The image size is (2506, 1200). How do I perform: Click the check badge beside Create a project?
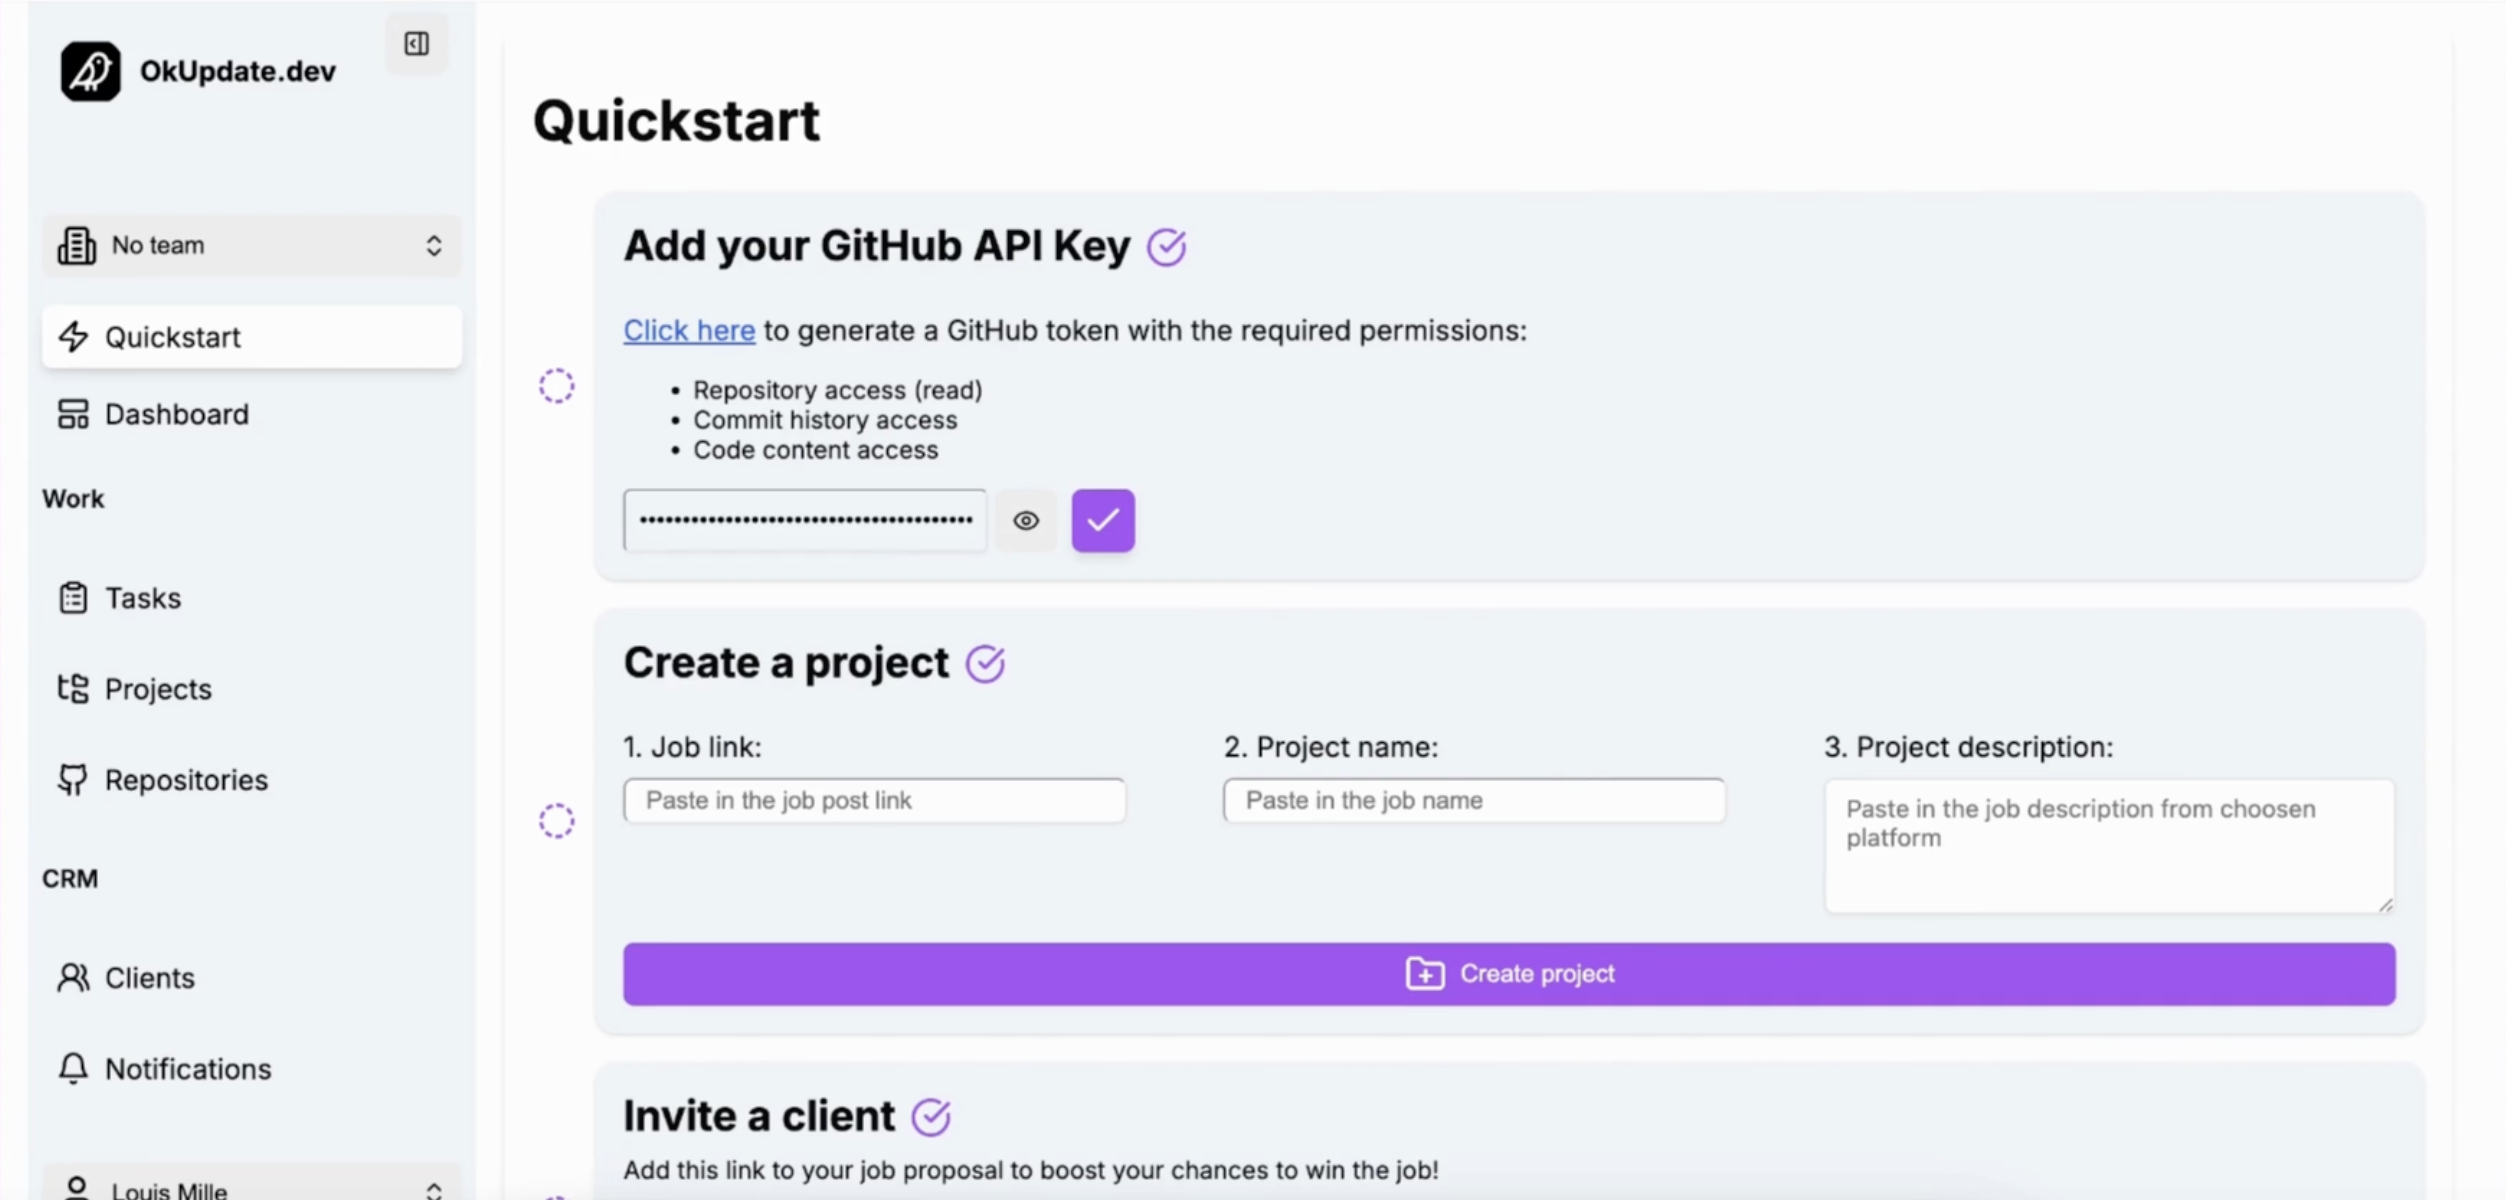pos(985,664)
